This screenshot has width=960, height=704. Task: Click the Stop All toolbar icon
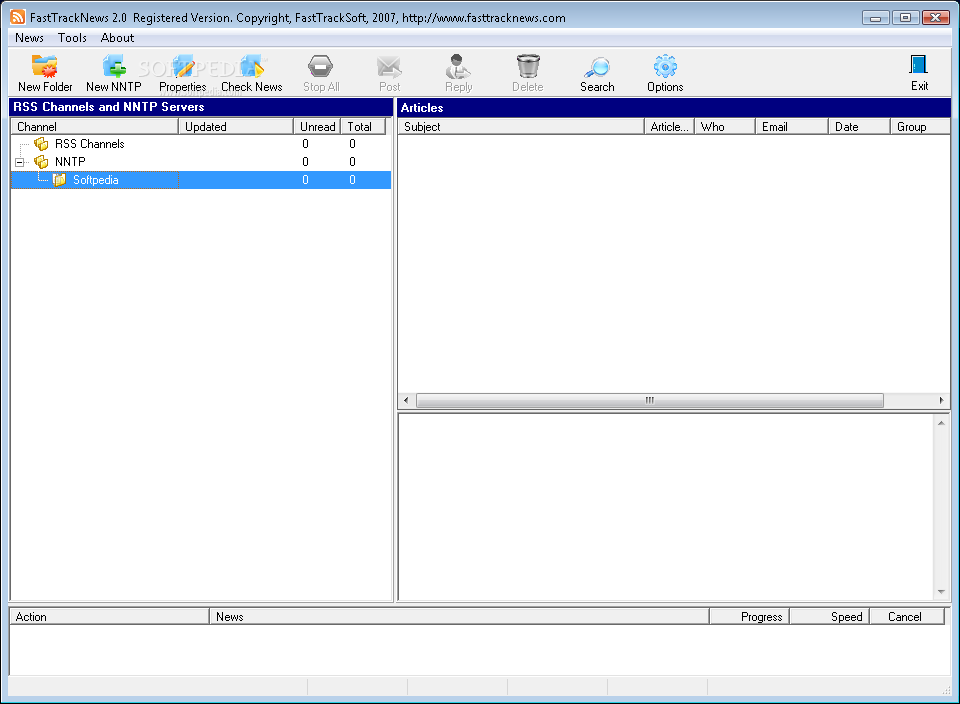coord(321,67)
